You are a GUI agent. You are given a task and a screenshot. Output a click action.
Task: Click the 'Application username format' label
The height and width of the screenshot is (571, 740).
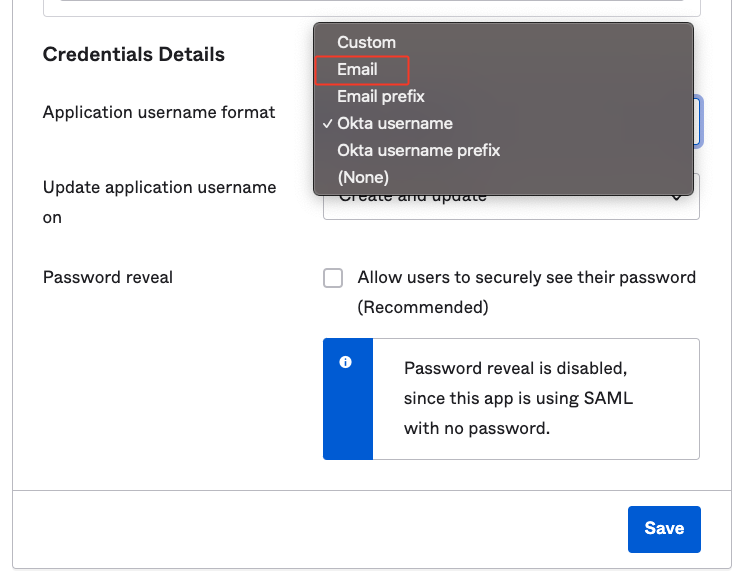coord(159,112)
